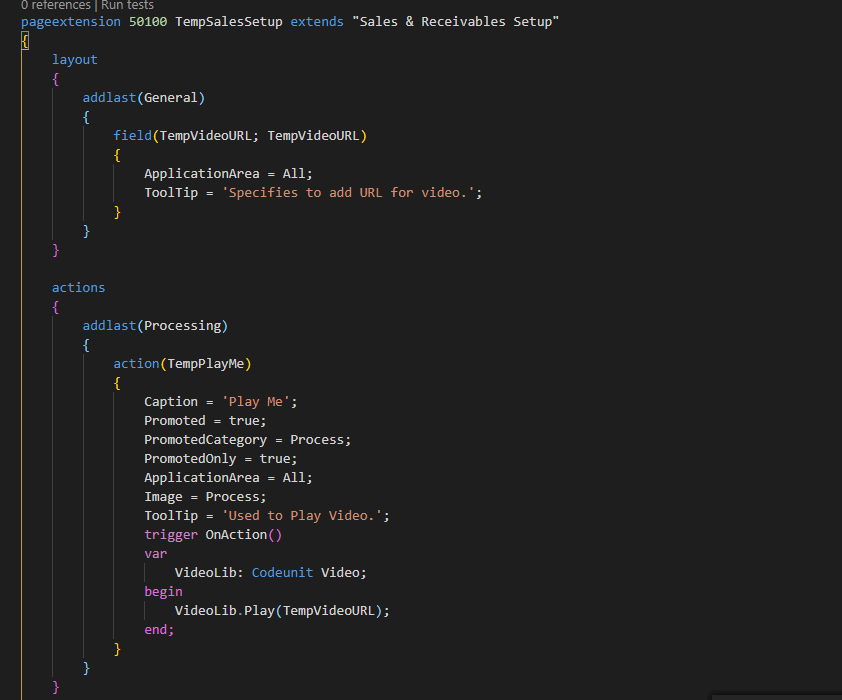842x700 pixels.
Task: Click the "Run tests" CodeLens link
Action: 127,6
